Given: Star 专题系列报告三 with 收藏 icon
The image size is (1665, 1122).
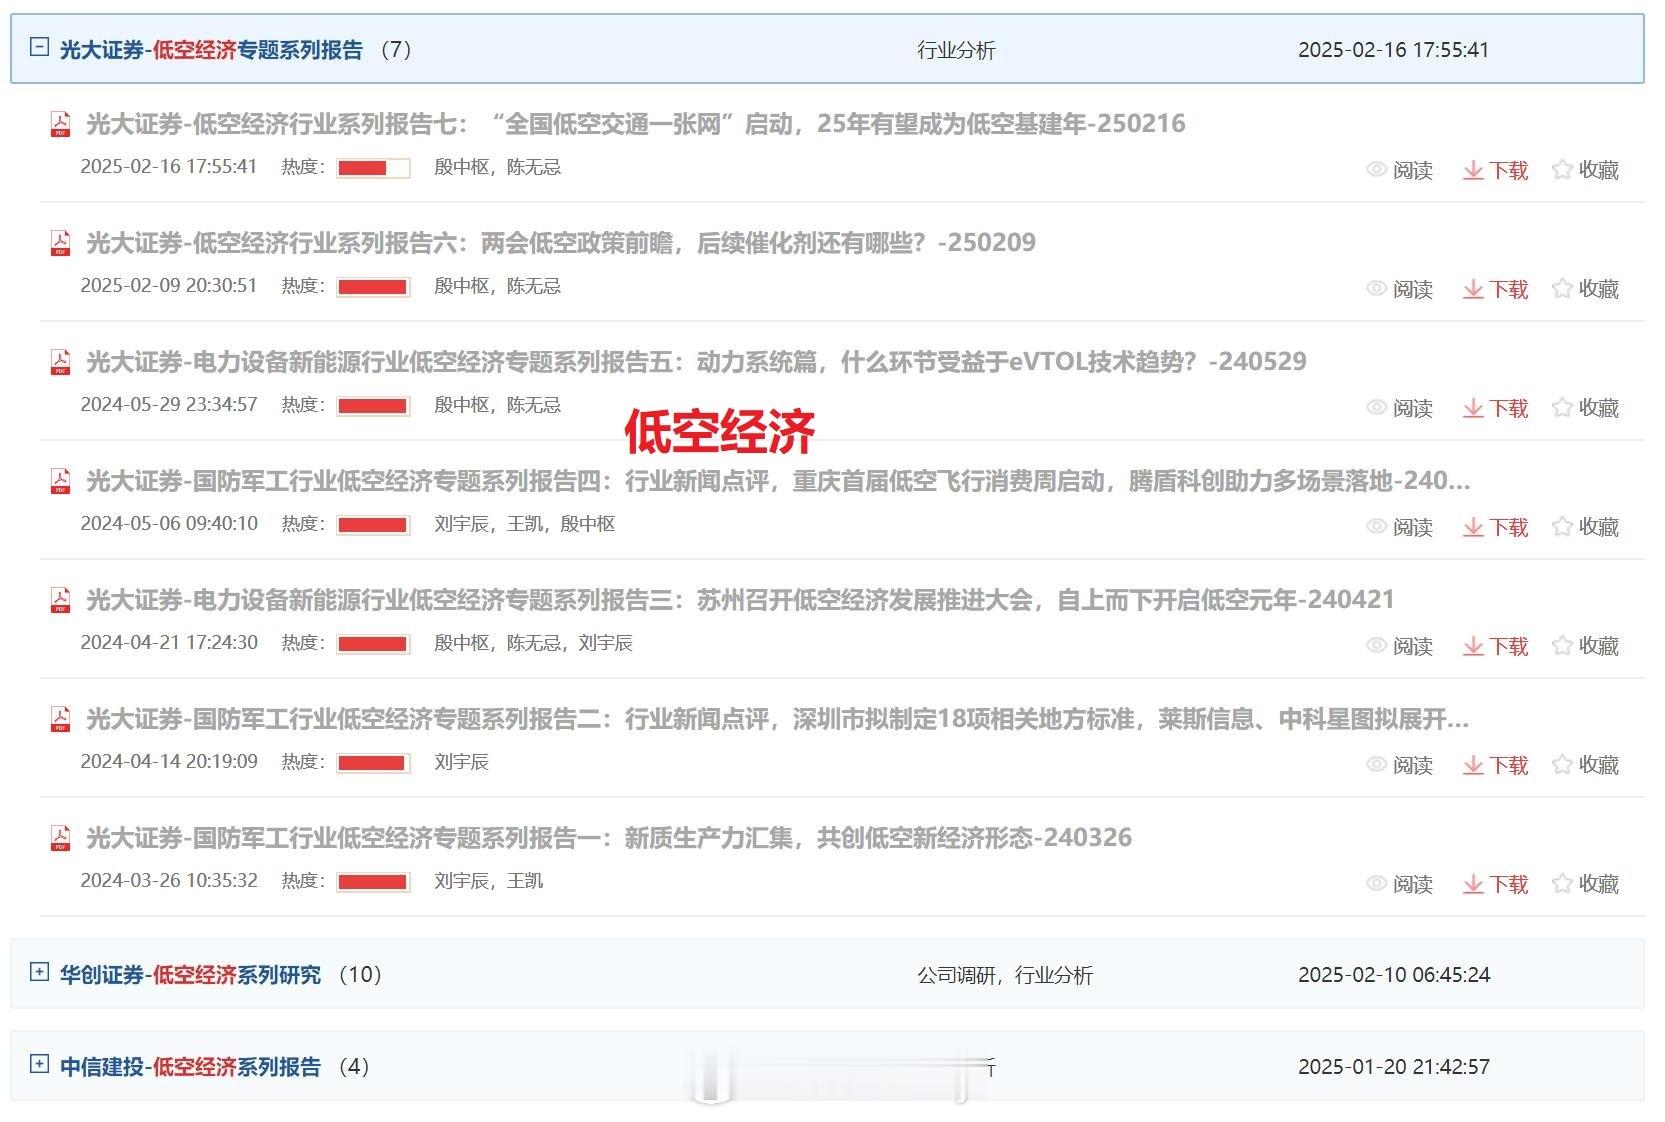Looking at the screenshot, I should [x=1562, y=646].
